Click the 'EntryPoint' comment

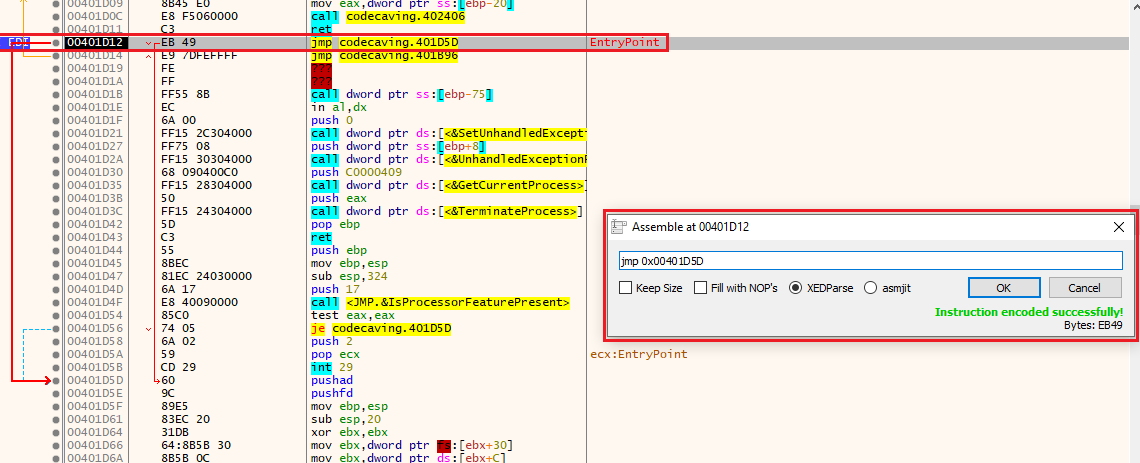pyautogui.click(x=625, y=43)
